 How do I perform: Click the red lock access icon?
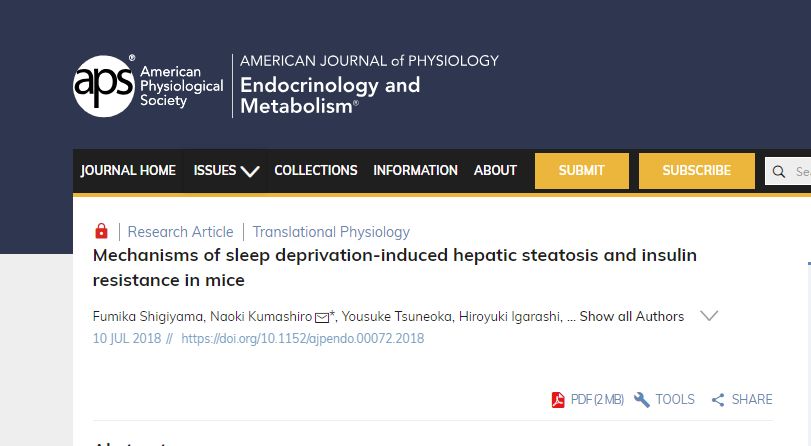pyautogui.click(x=101, y=231)
